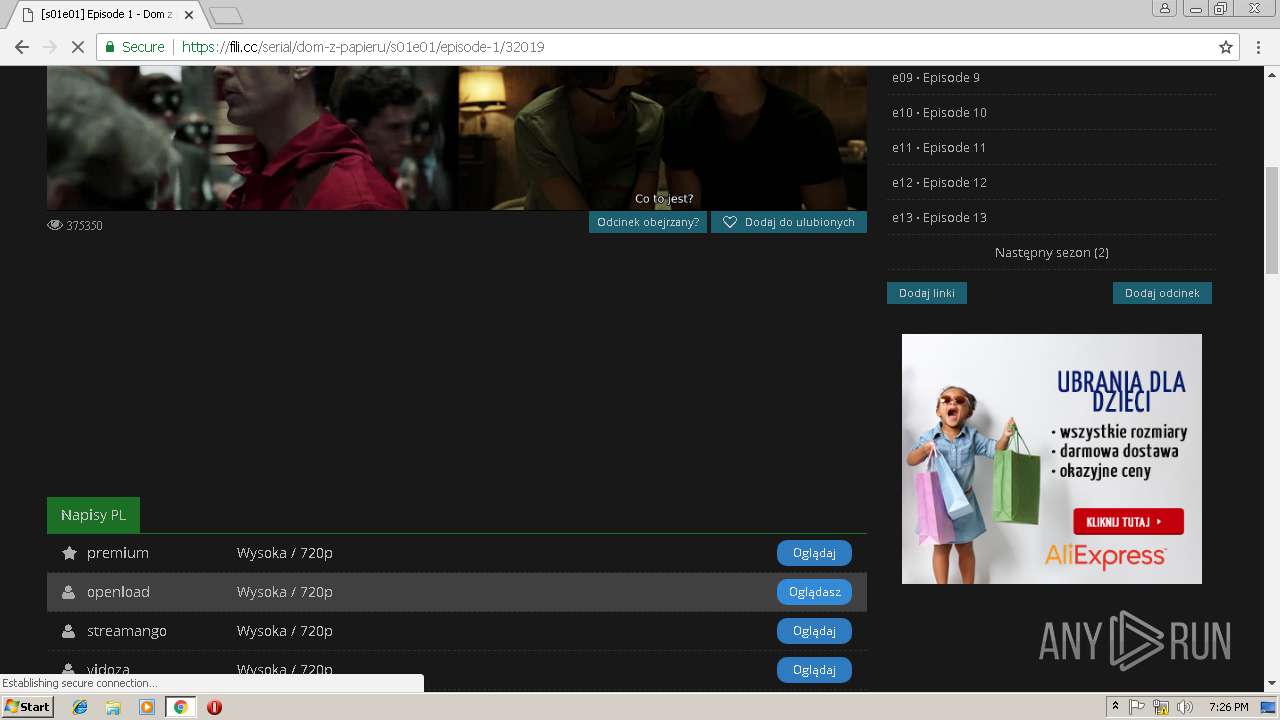
Task: Click Oglądaj for vidoza source
Action: [x=814, y=670]
